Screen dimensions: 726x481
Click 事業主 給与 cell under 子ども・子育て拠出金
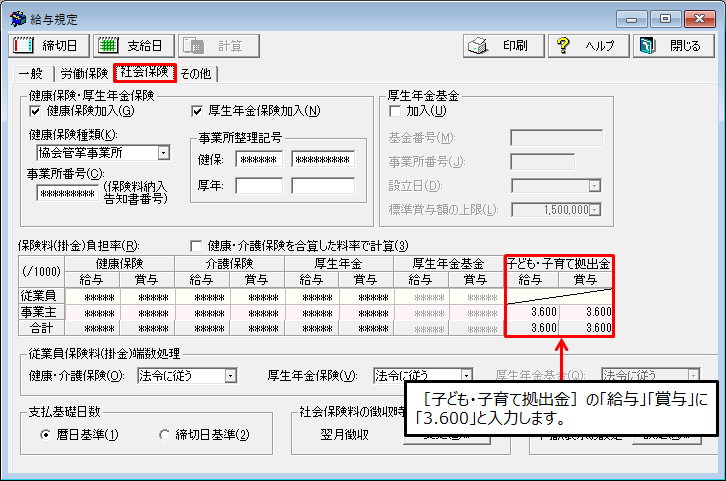pos(531,312)
